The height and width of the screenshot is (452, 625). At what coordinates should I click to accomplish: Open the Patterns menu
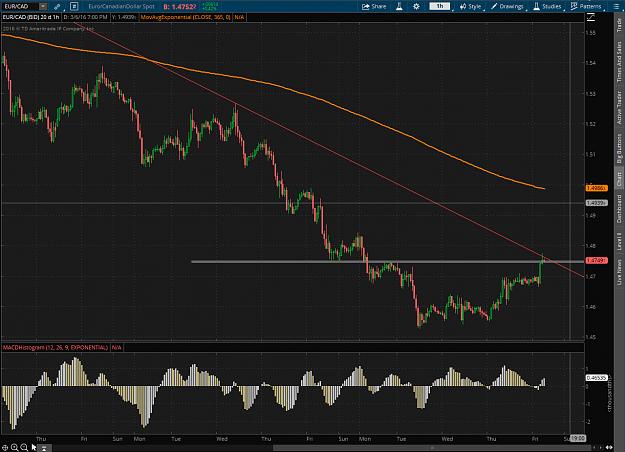(586, 6)
